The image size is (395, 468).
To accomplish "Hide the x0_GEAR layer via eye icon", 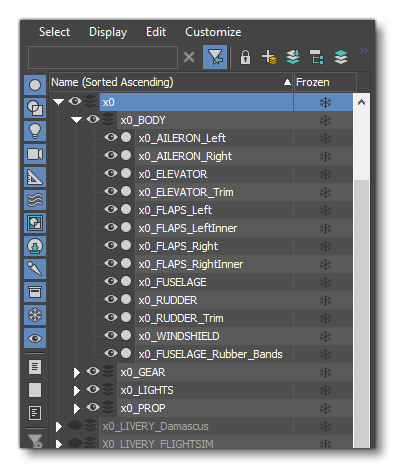I will click(x=93, y=371).
